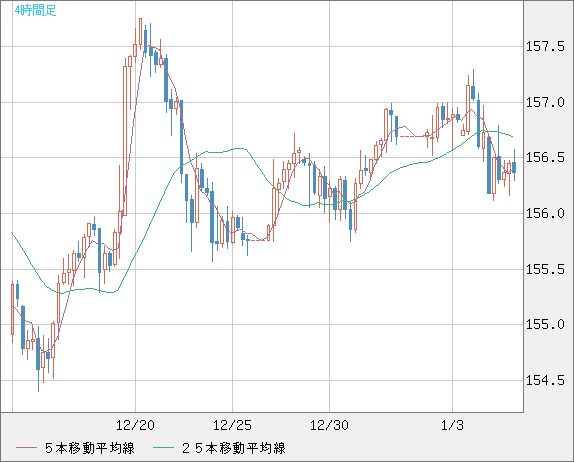This screenshot has height=462, width=574.
Task: Click the green 25-period legend line sample
Action: (163, 448)
